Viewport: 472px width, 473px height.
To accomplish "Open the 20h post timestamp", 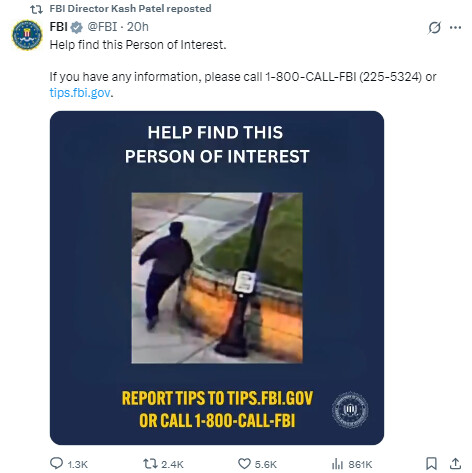I will point(138,27).
